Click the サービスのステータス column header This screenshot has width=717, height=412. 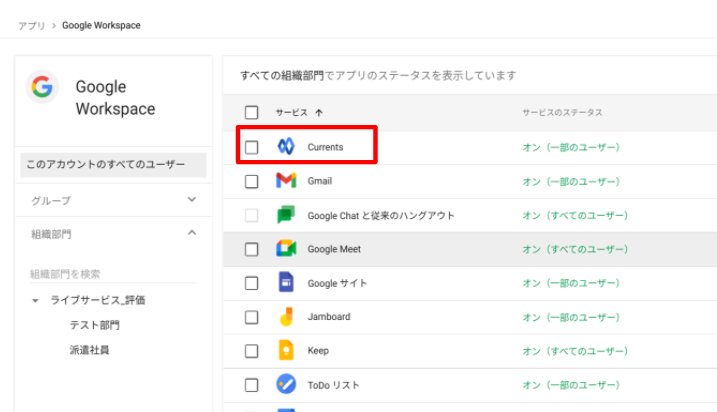point(562,112)
